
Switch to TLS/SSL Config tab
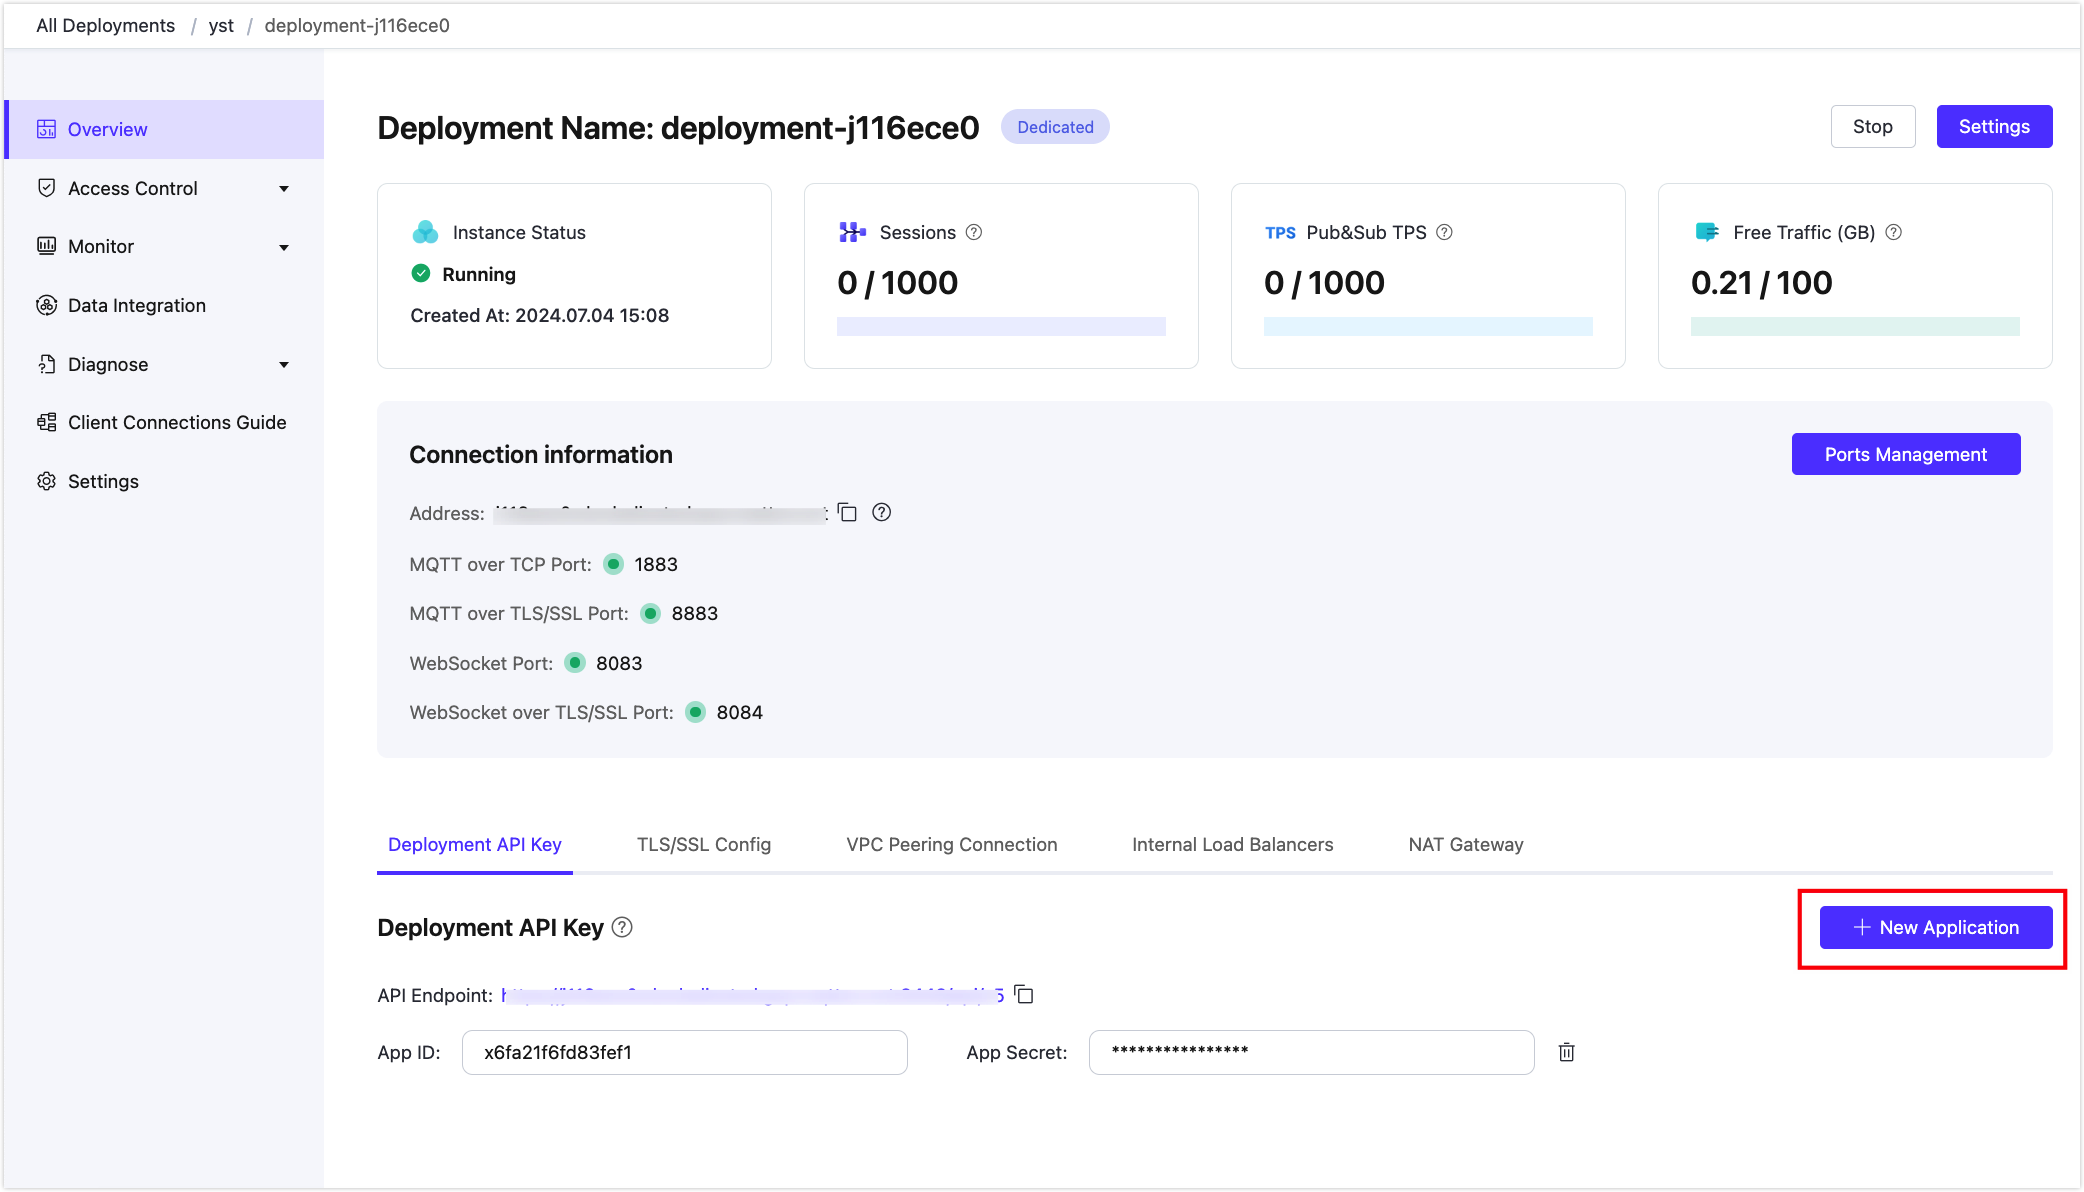[704, 844]
